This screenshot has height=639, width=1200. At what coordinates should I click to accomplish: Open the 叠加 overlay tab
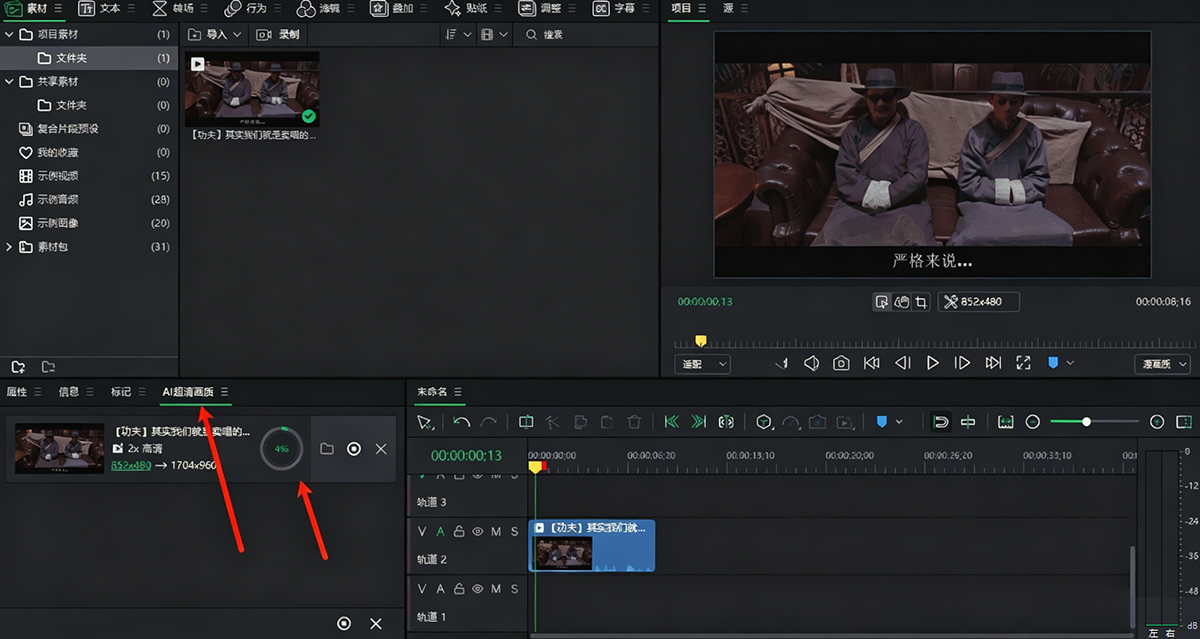point(392,8)
